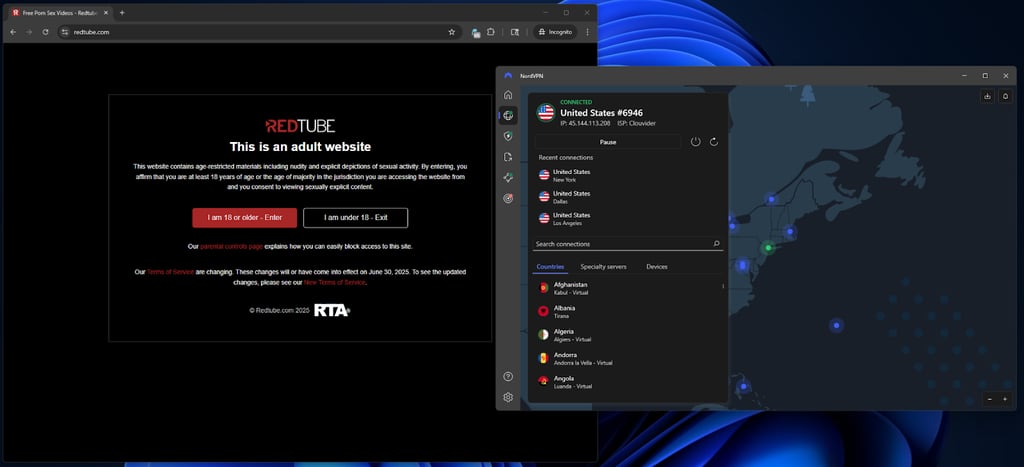Connect to recent United States Dallas
Image resolution: width=1024 pixels, height=467 pixels.
point(627,197)
